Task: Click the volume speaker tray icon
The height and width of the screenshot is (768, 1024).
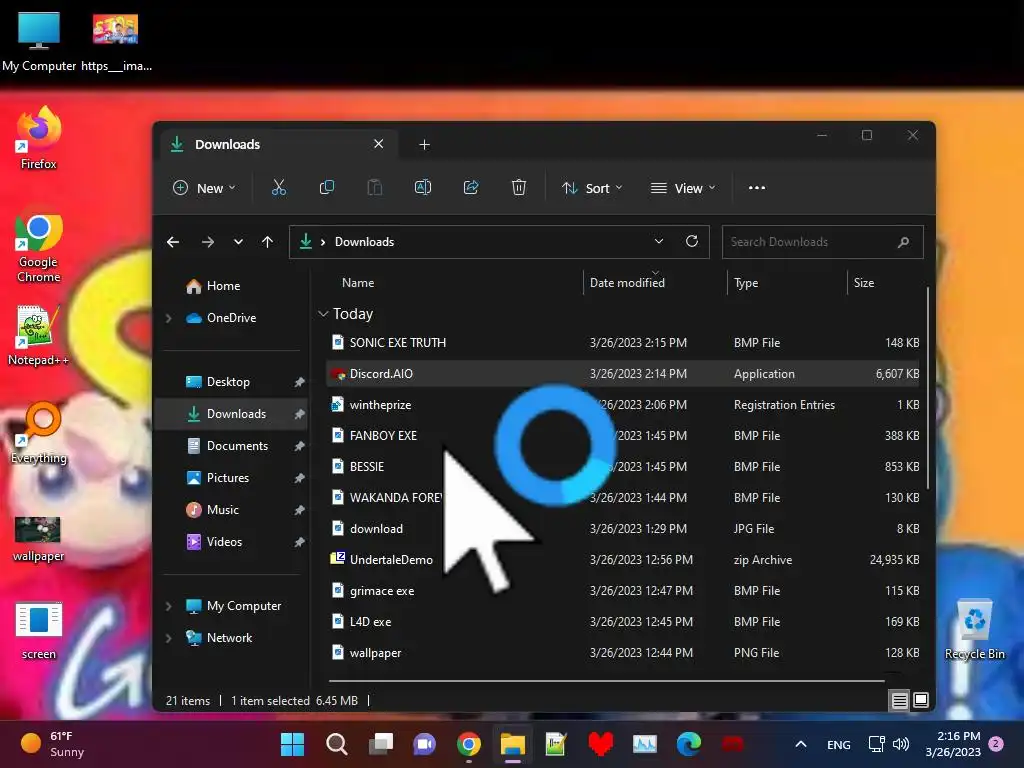Action: point(901,744)
